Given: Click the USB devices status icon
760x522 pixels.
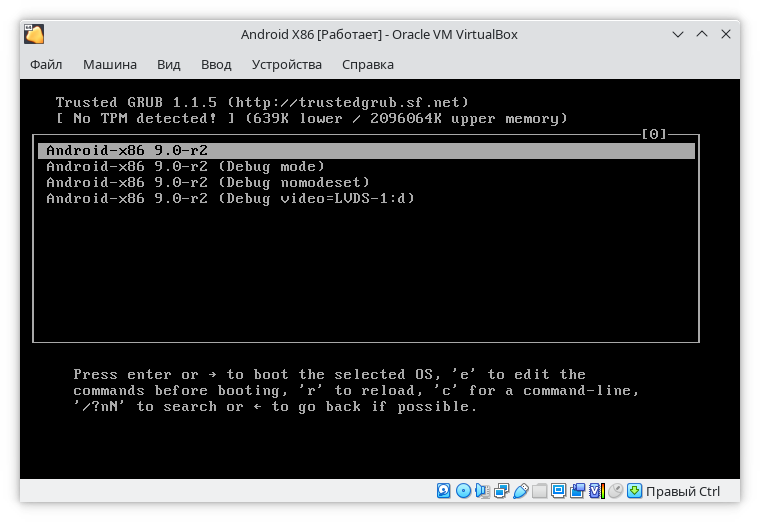Looking at the screenshot, I should tap(520, 491).
